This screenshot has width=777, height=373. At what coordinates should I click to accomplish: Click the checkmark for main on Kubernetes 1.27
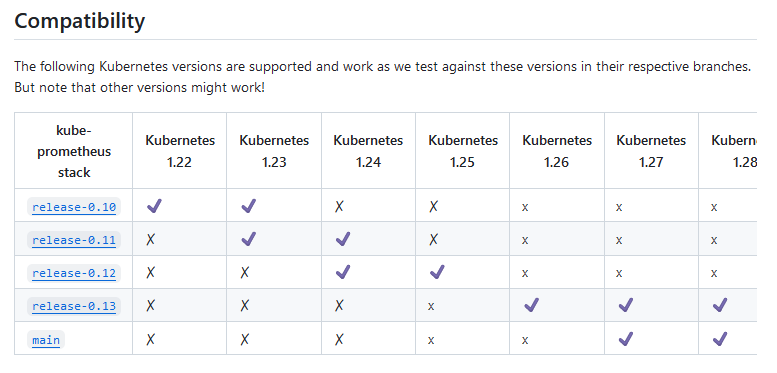pyautogui.click(x=625, y=338)
